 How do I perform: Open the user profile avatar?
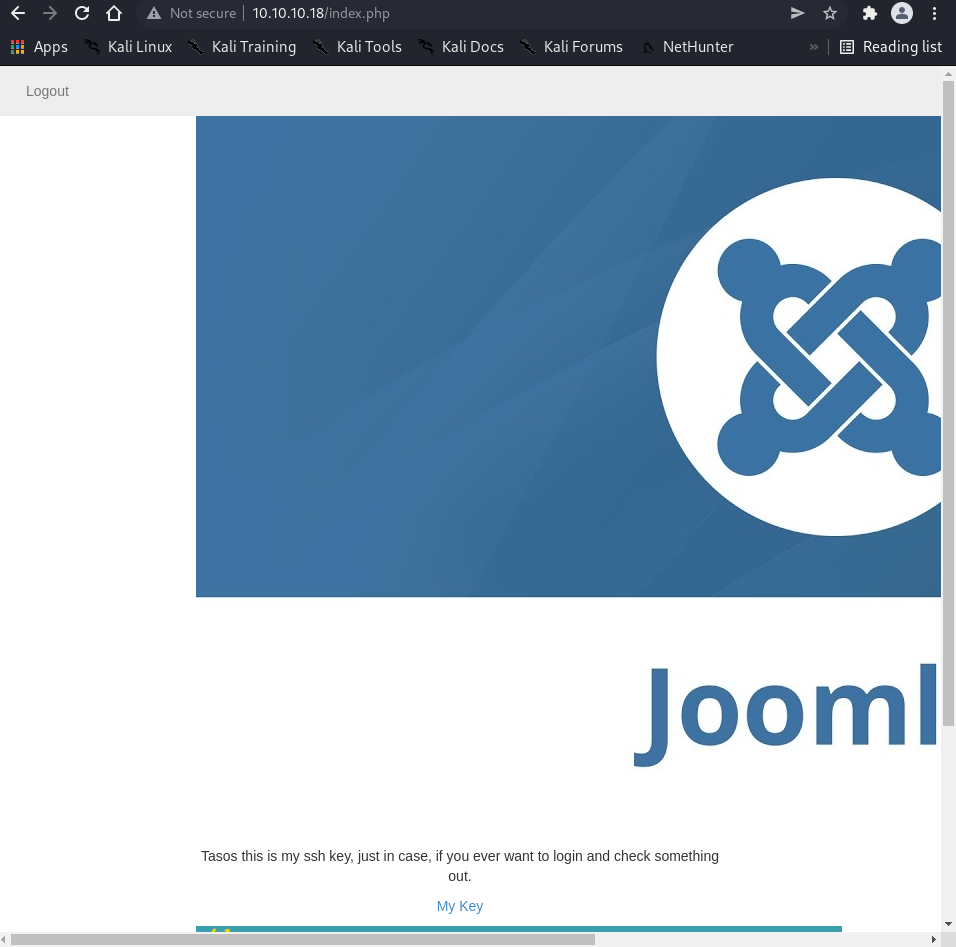tap(902, 14)
